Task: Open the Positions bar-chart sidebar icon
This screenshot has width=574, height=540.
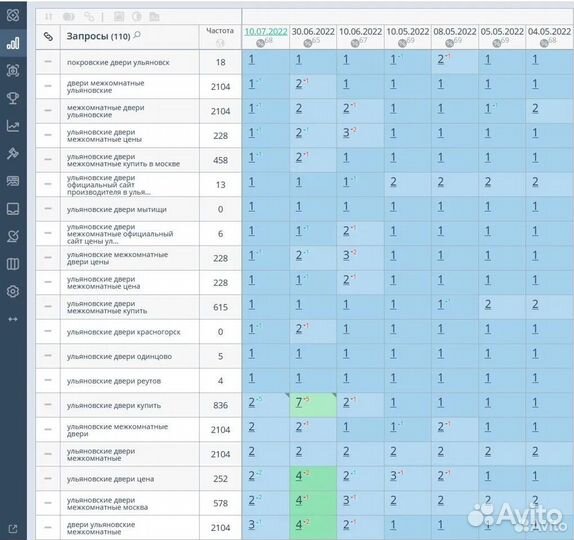Action: click(13, 43)
